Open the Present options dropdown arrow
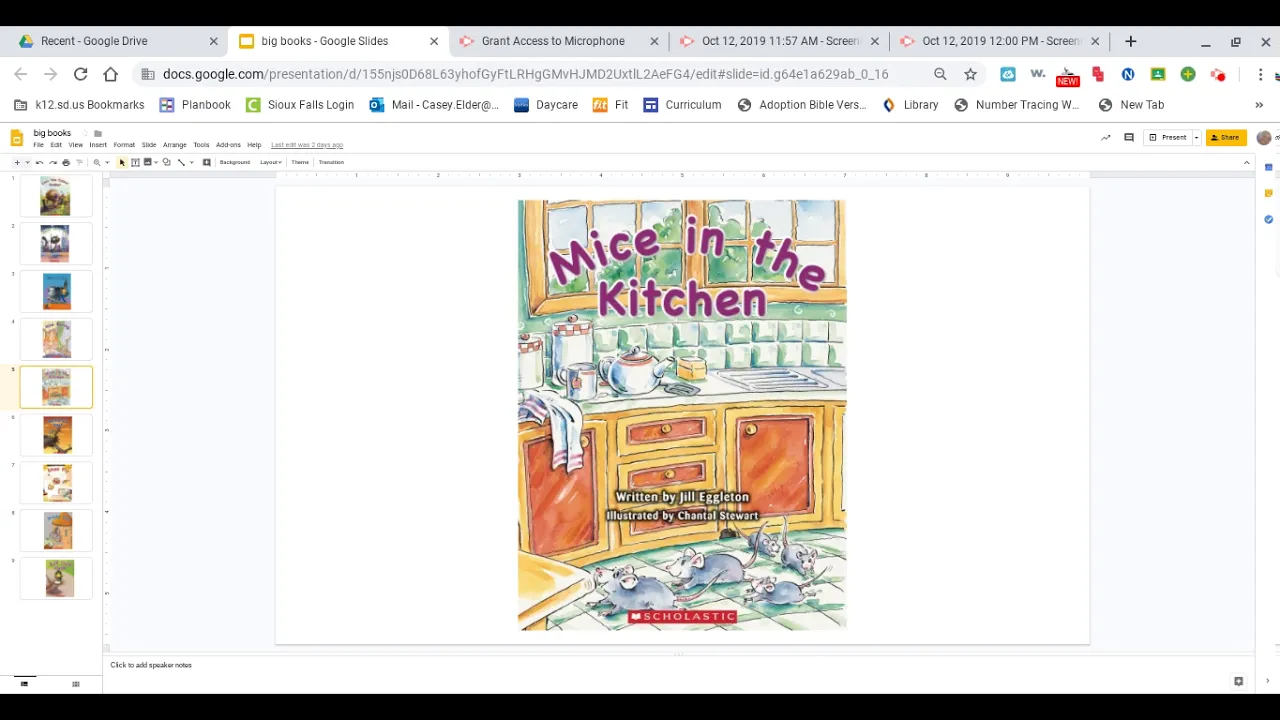The image size is (1280, 720). coord(1196,137)
